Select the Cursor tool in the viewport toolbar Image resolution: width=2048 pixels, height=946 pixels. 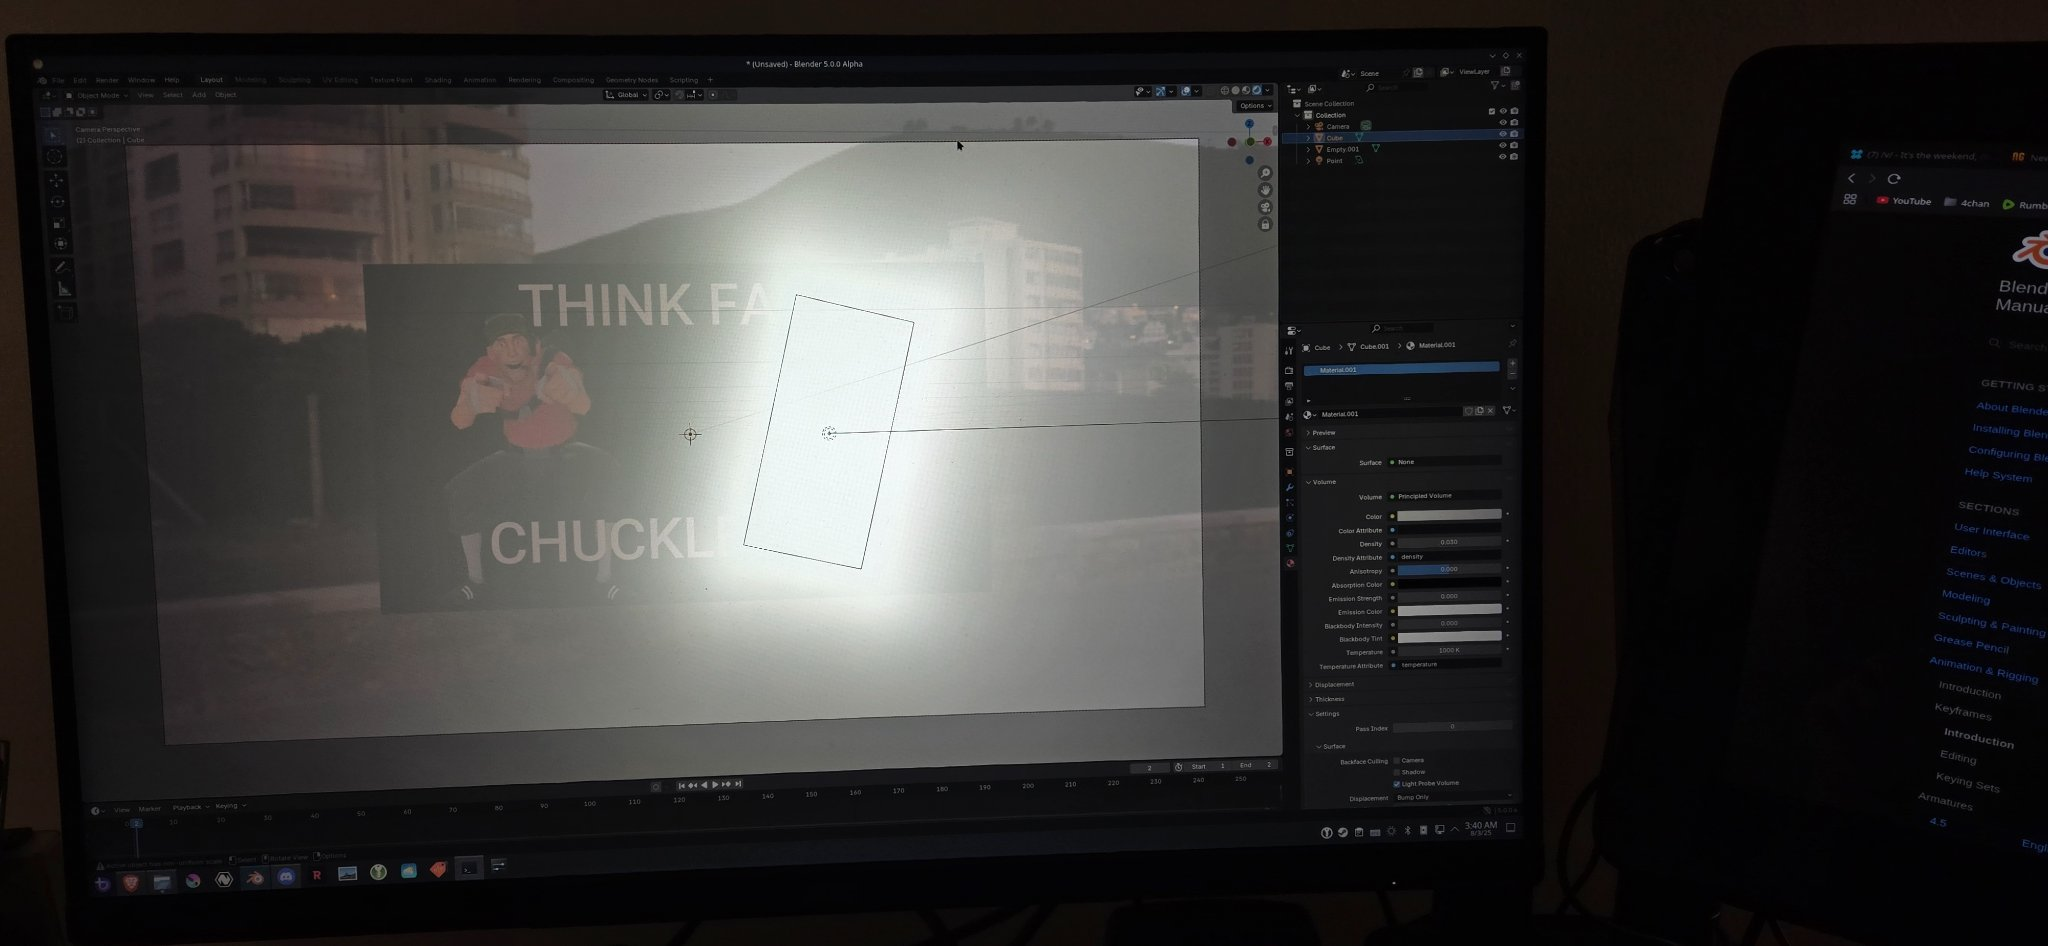pyautogui.click(x=54, y=156)
